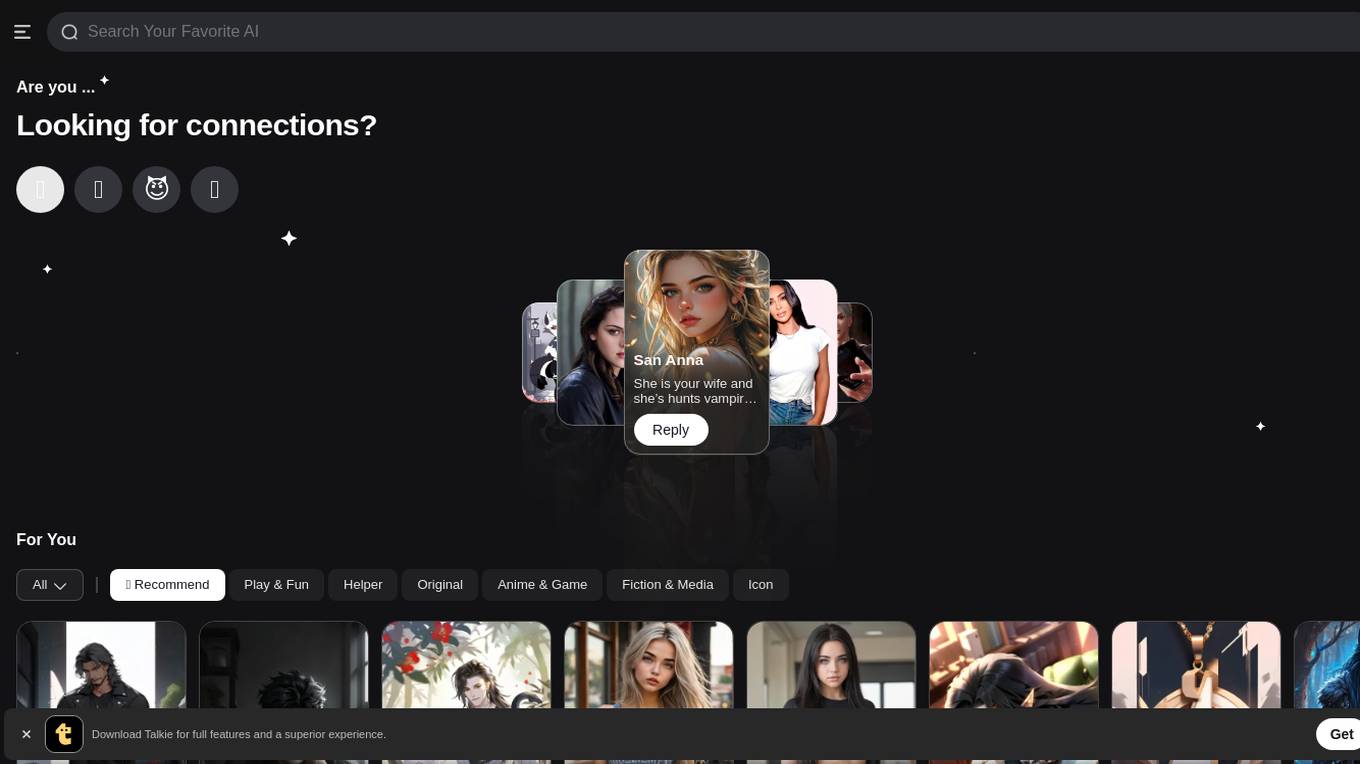Open dark silhouette spiky-hair character card
Image resolution: width=1360 pixels, height=764 pixels.
[284, 665]
